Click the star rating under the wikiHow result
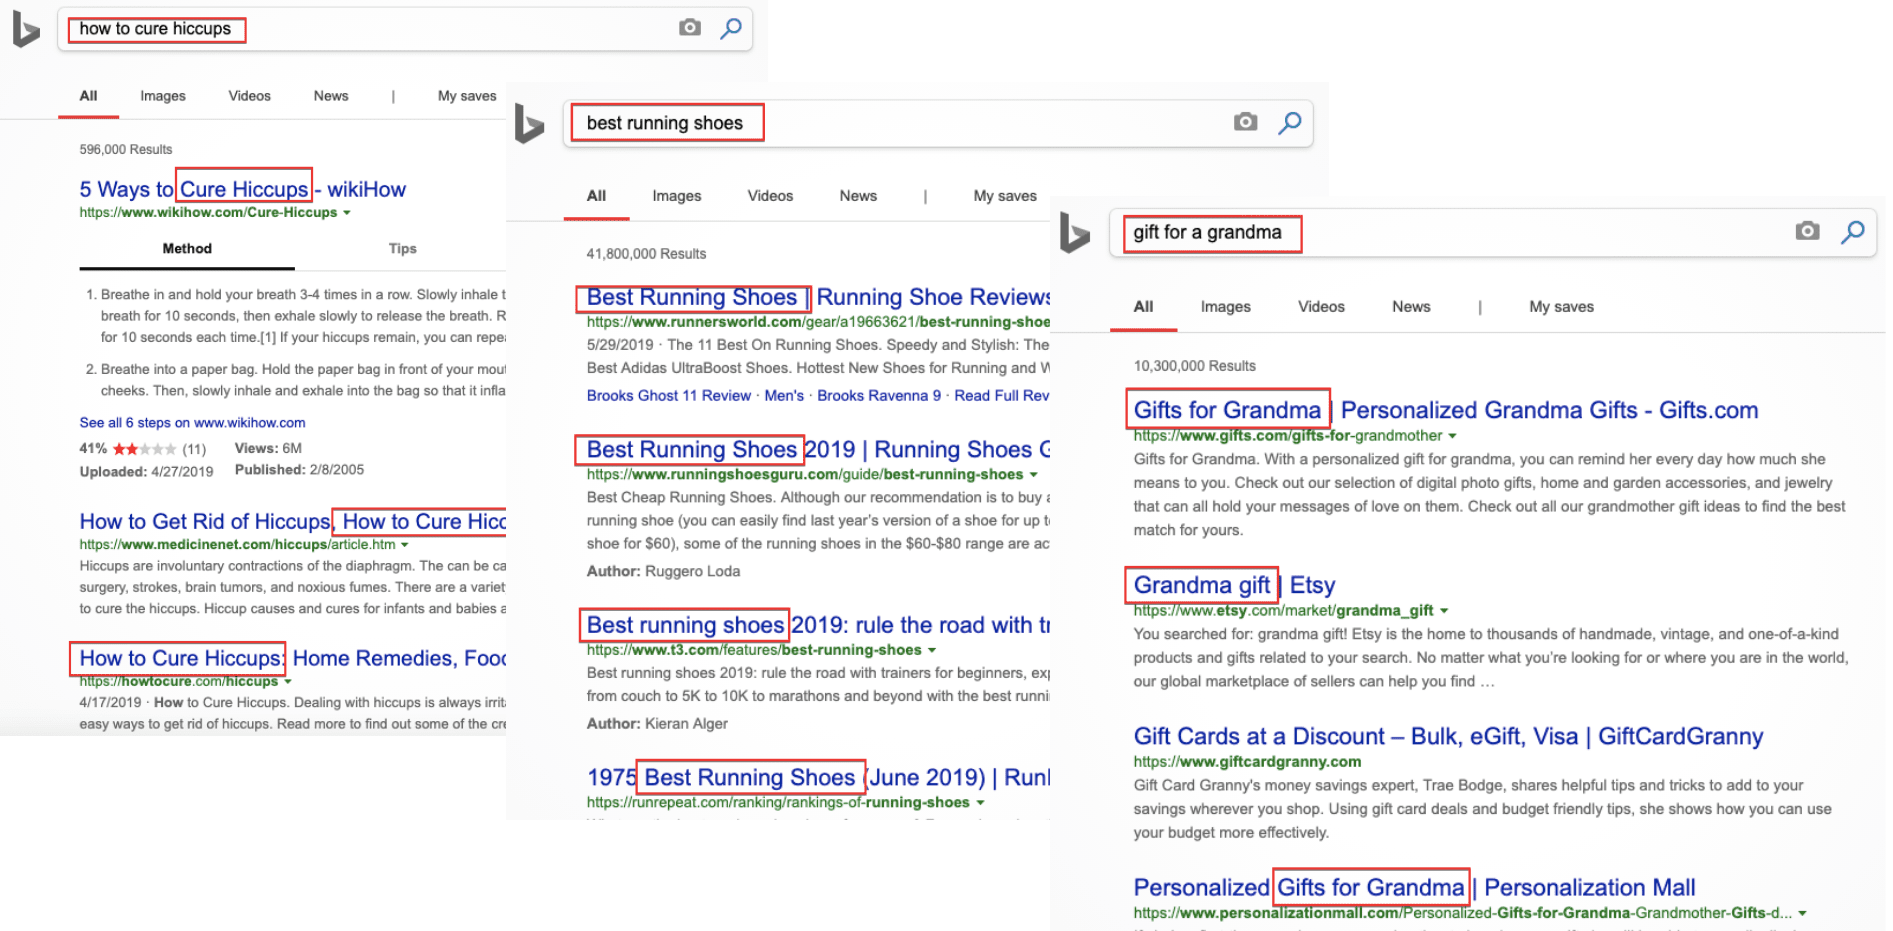The height and width of the screenshot is (931, 1893). [144, 449]
